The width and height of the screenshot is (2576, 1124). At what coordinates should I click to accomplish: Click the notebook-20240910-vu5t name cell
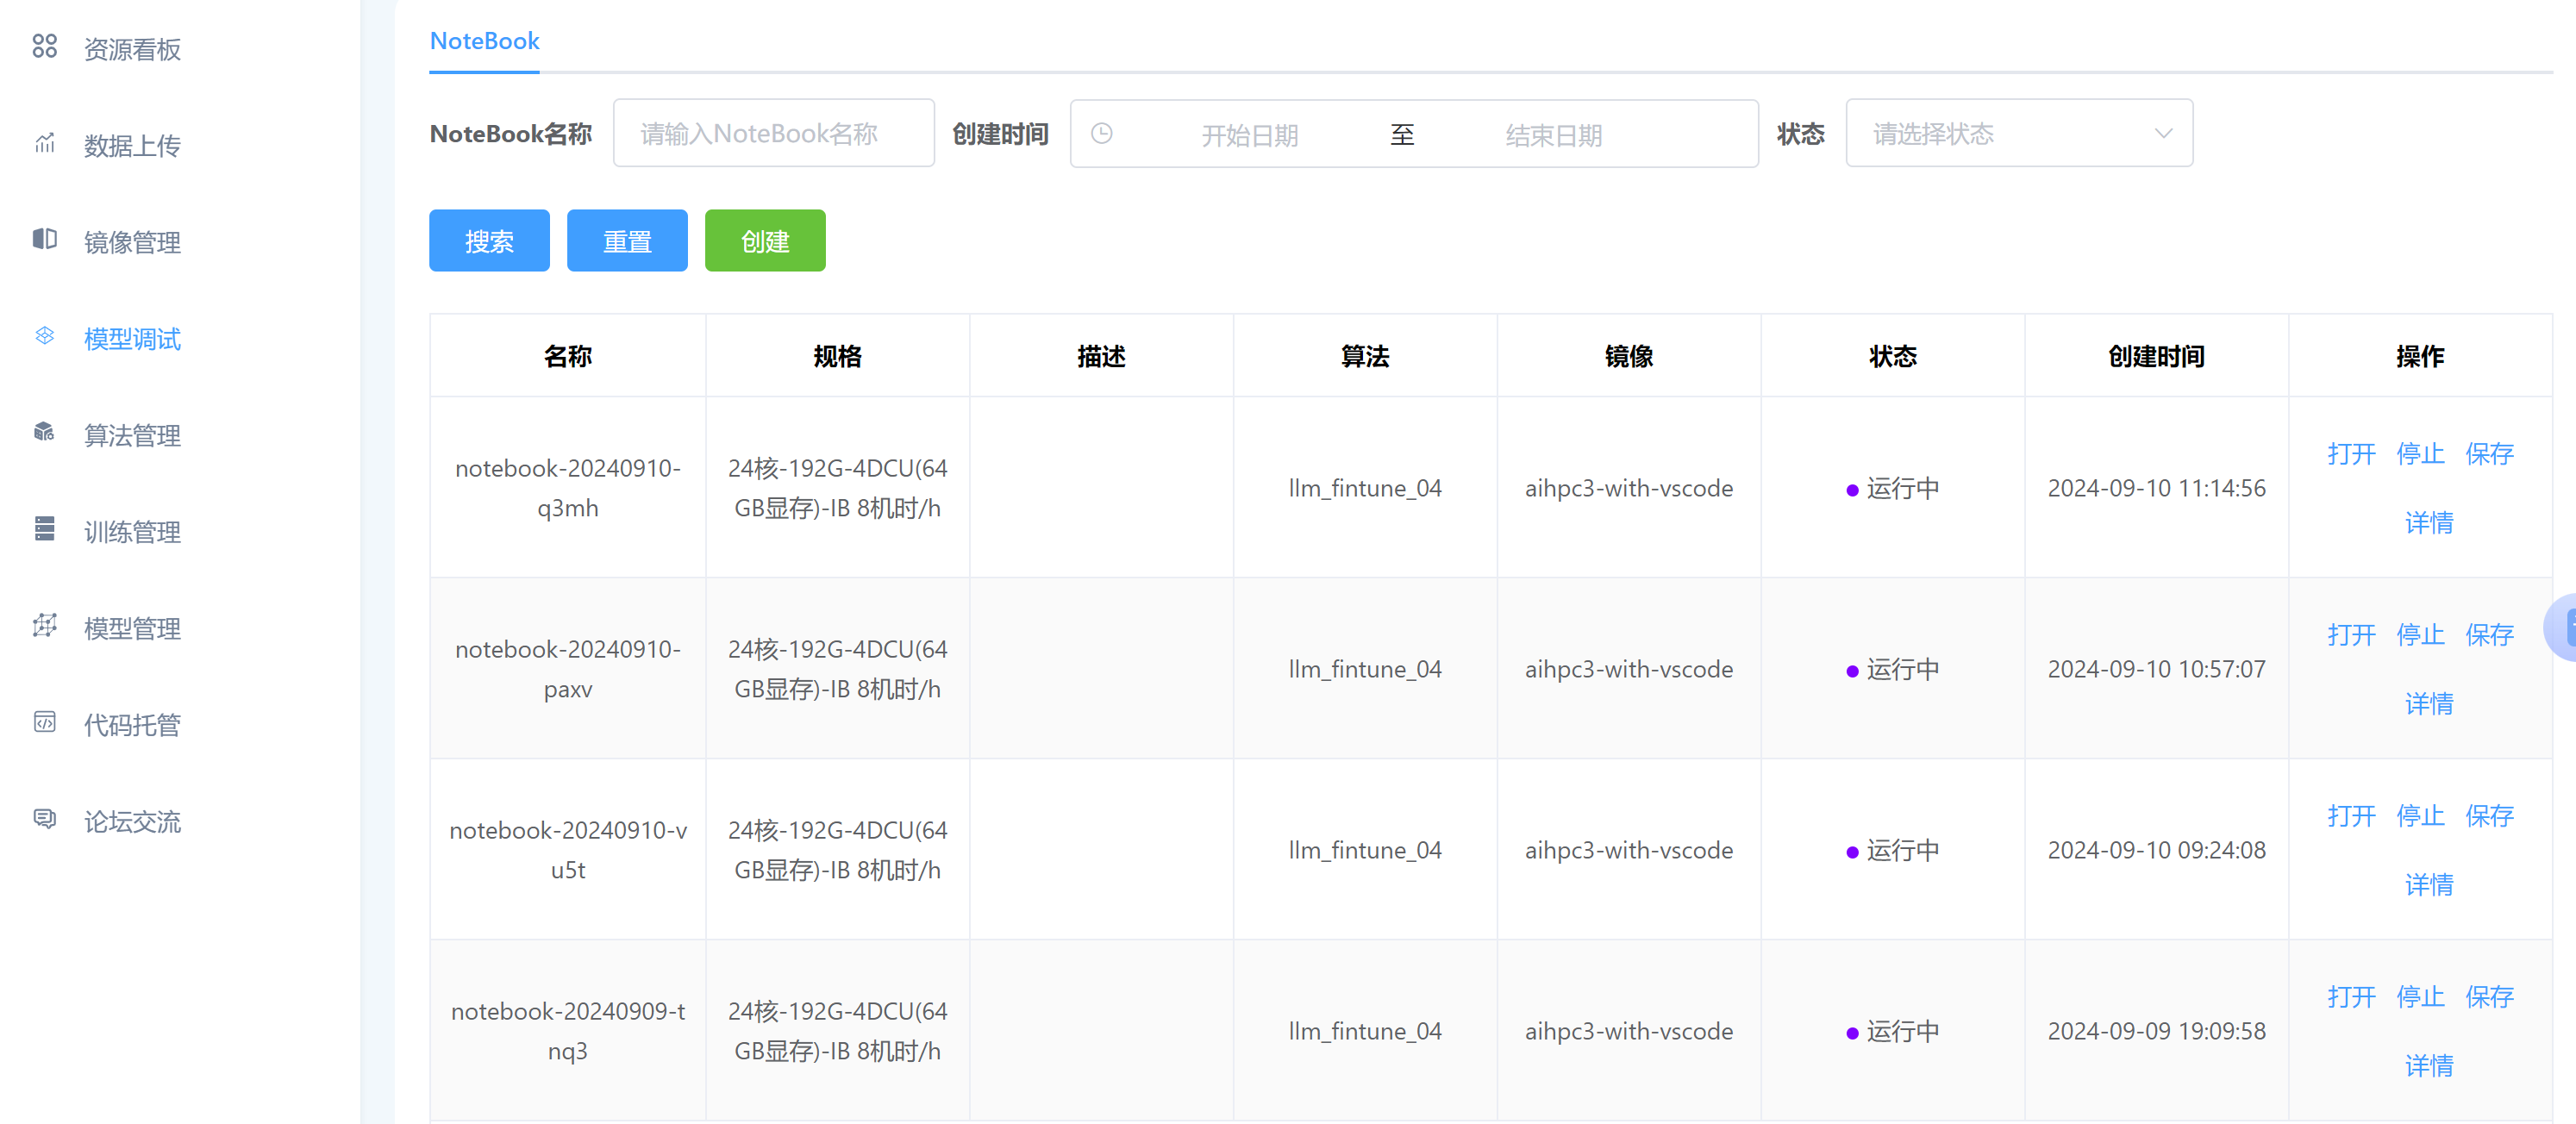(x=568, y=850)
